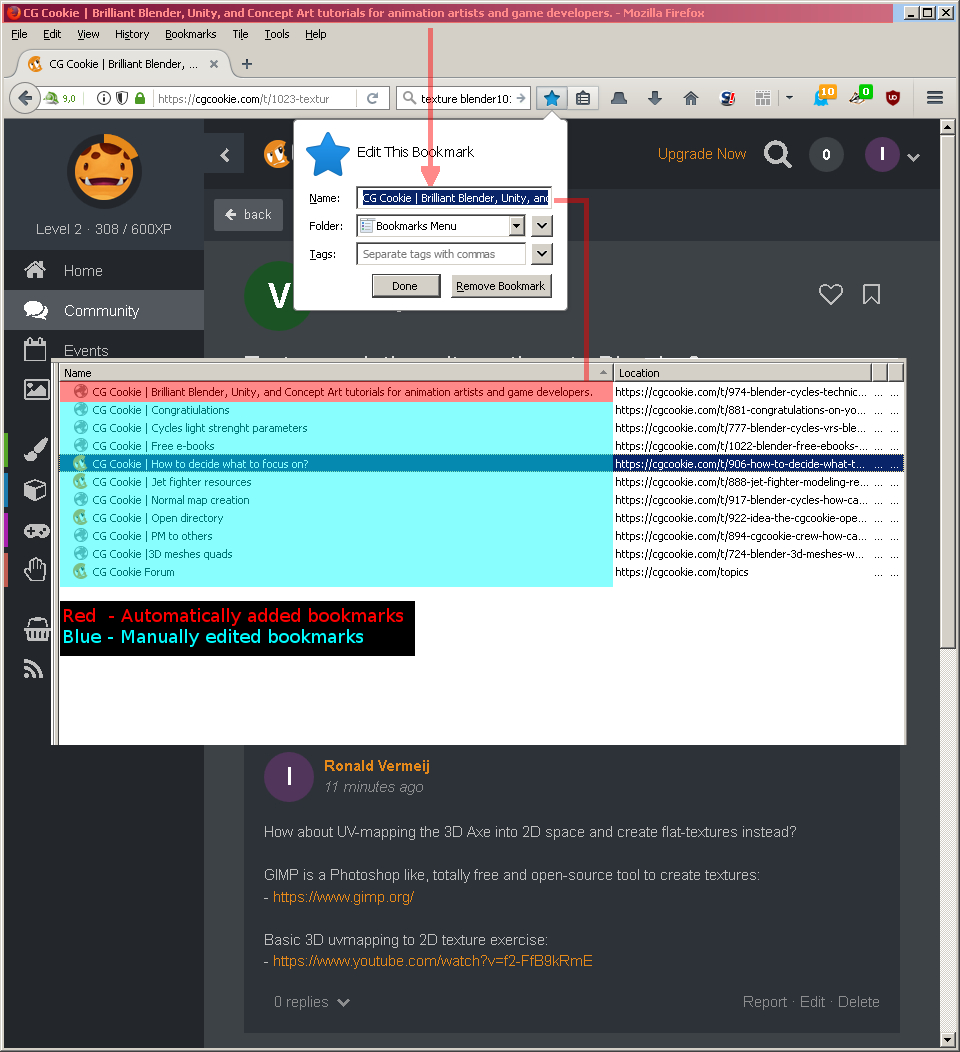Select bookmark 'CG Cookie | PM to others'

click(336, 536)
